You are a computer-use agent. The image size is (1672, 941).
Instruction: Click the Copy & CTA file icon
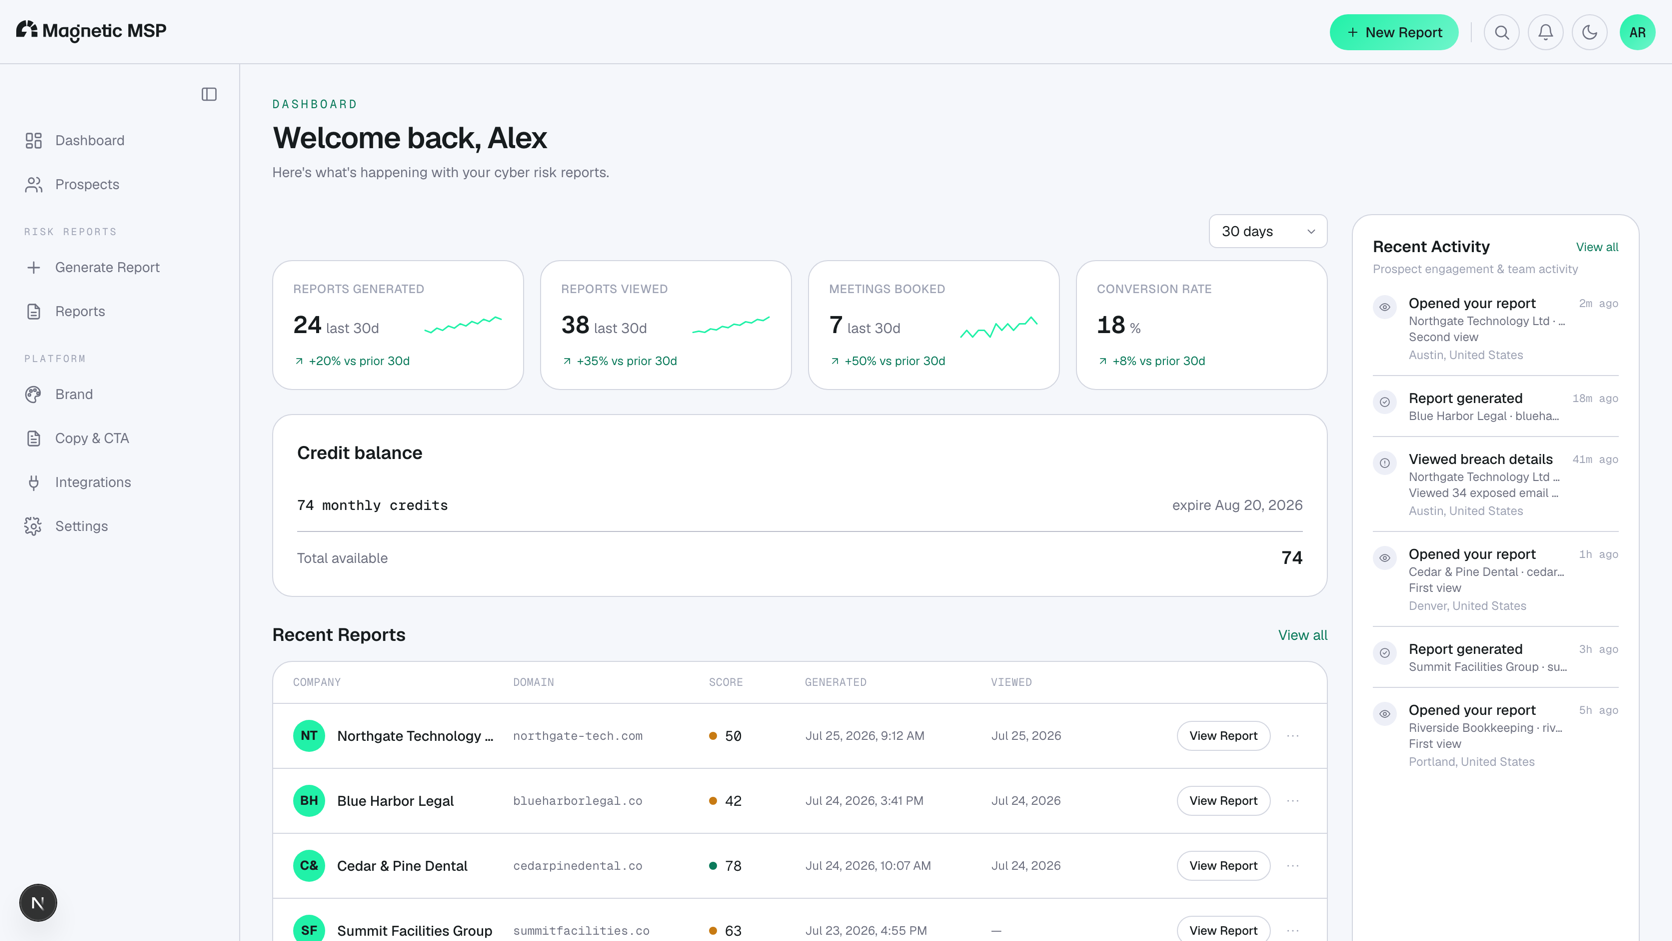tap(34, 438)
